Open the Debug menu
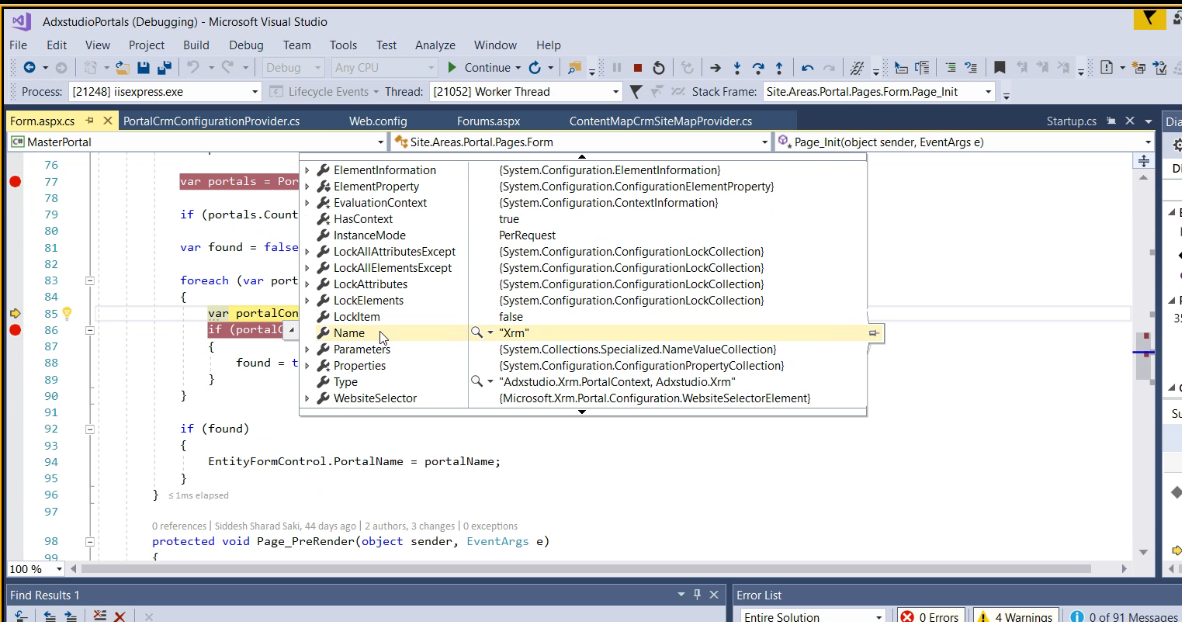The height and width of the screenshot is (622, 1182). click(246, 45)
